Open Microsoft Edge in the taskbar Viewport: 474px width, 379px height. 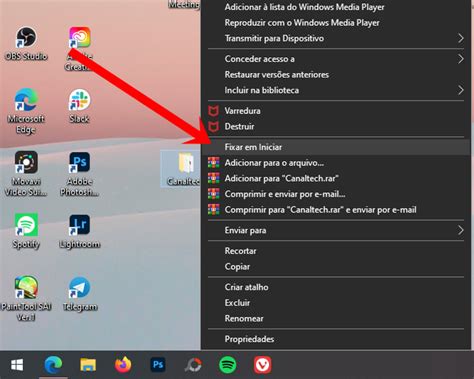click(x=53, y=365)
